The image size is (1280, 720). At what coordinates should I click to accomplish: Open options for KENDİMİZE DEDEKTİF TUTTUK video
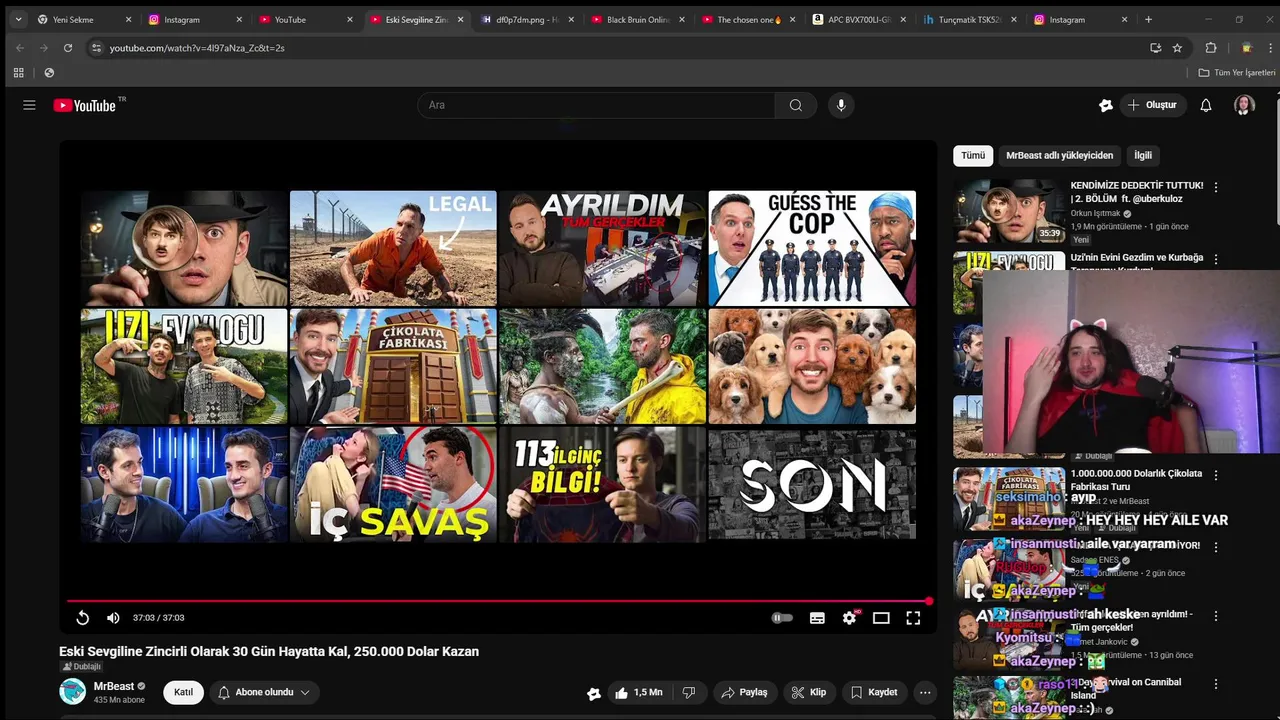[x=1216, y=187]
